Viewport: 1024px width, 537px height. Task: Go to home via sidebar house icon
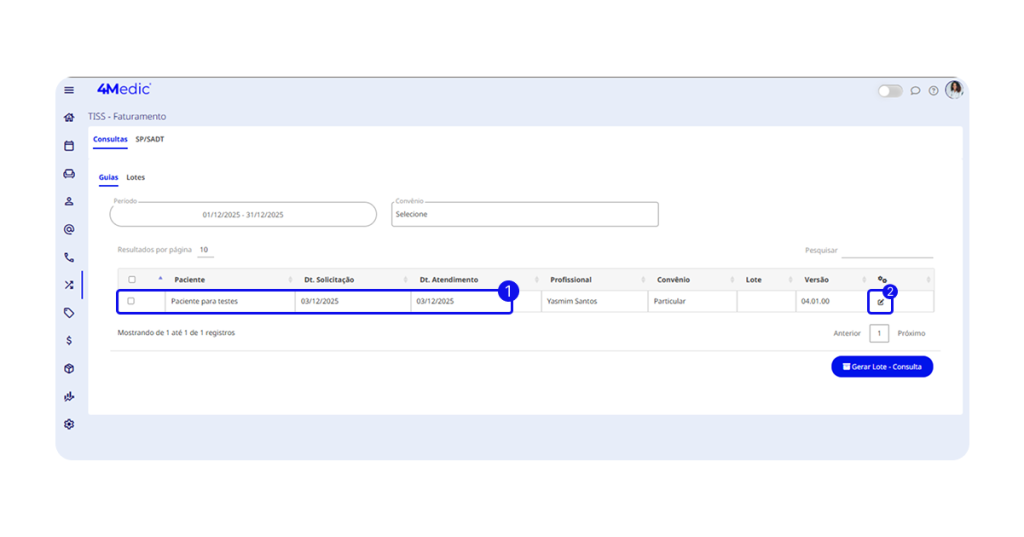pos(69,117)
